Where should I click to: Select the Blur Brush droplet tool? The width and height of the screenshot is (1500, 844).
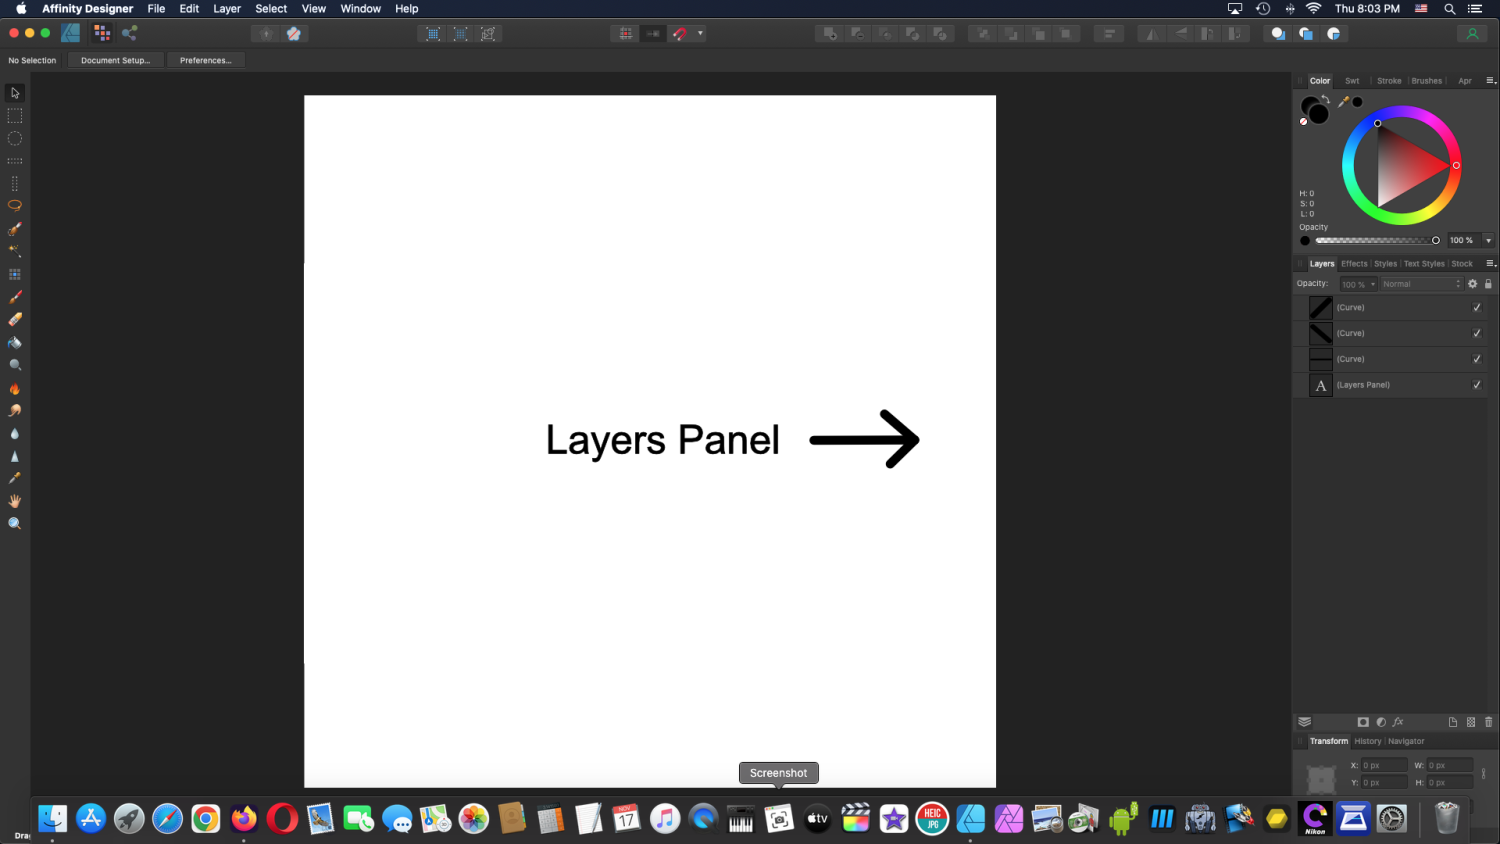pyautogui.click(x=15, y=434)
